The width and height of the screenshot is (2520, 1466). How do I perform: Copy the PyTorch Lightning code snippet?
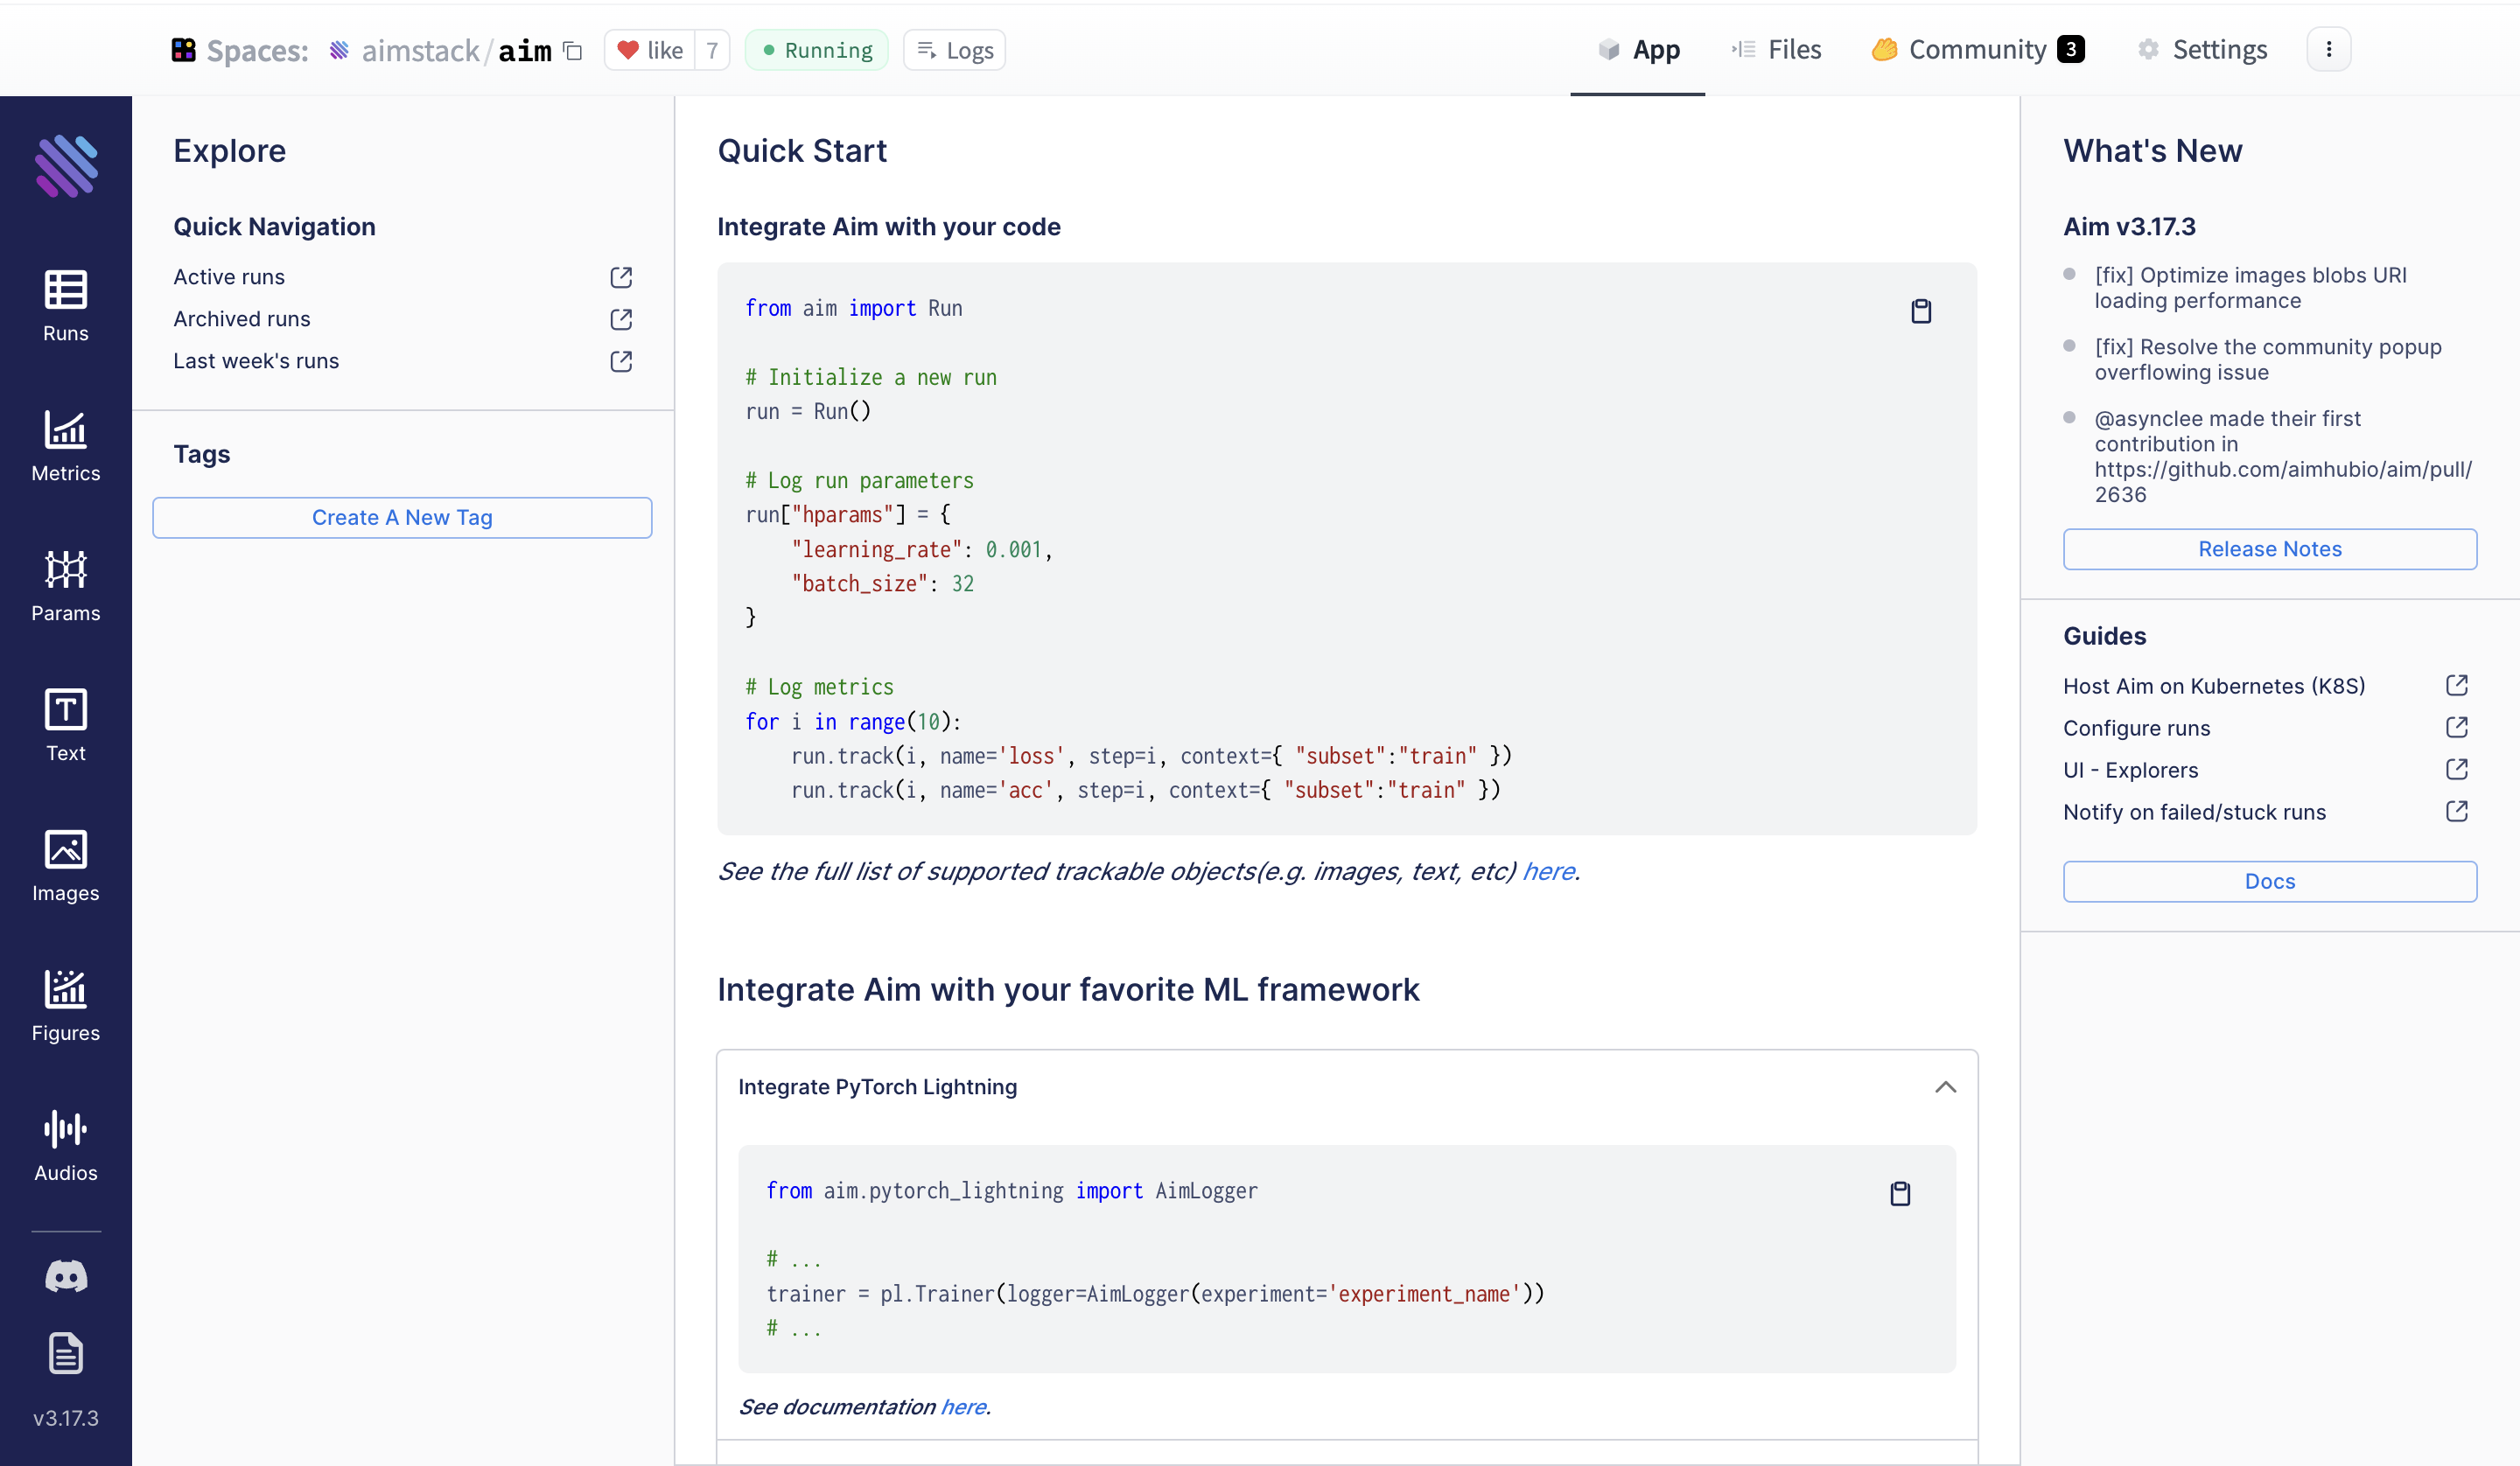pos(1900,1193)
